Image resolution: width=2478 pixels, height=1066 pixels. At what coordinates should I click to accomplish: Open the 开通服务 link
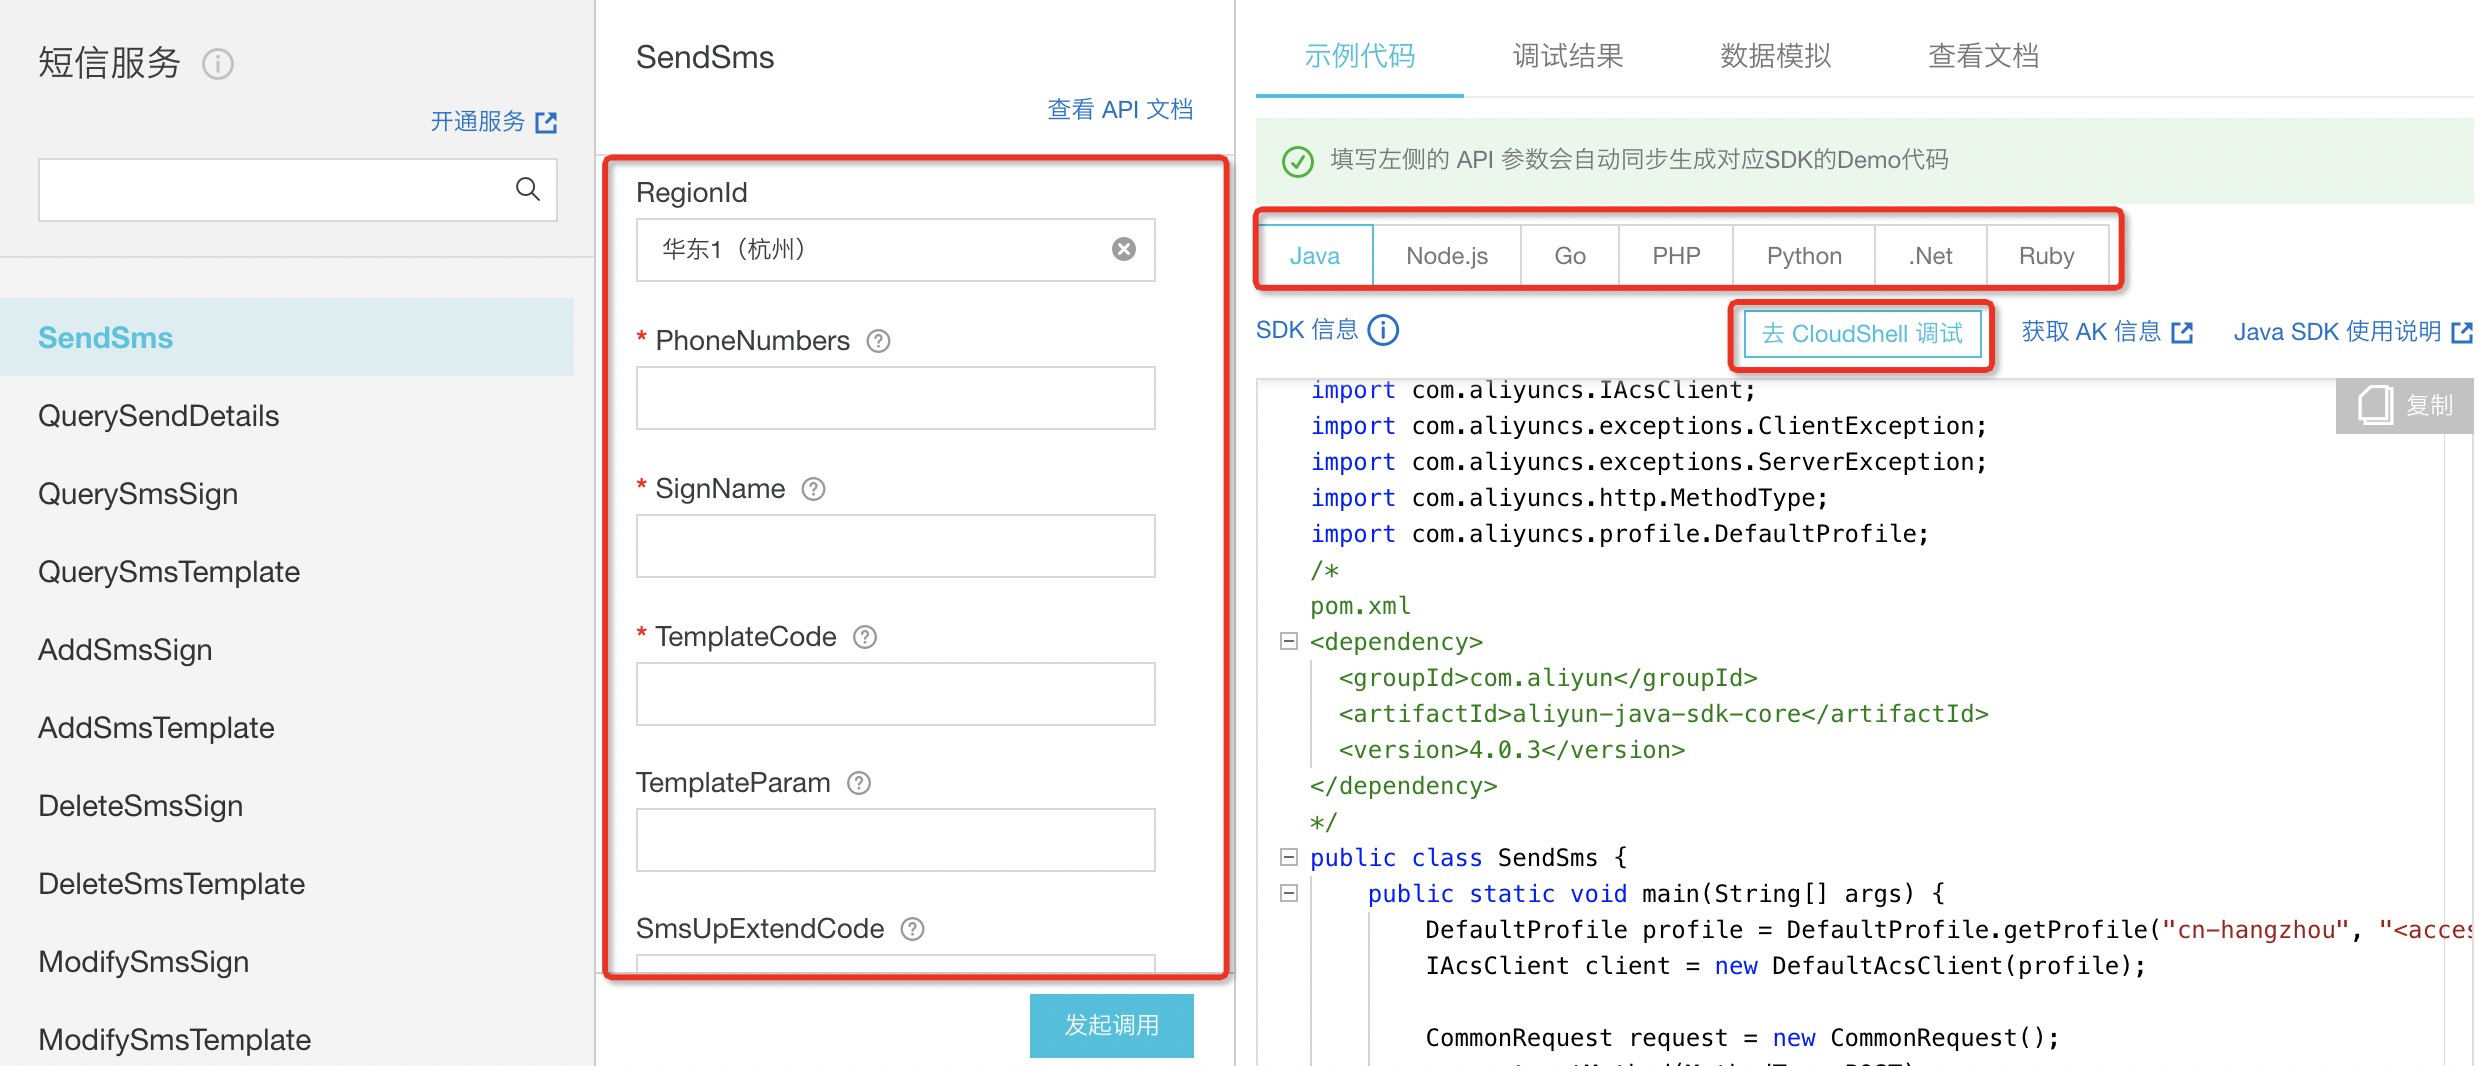pos(478,122)
